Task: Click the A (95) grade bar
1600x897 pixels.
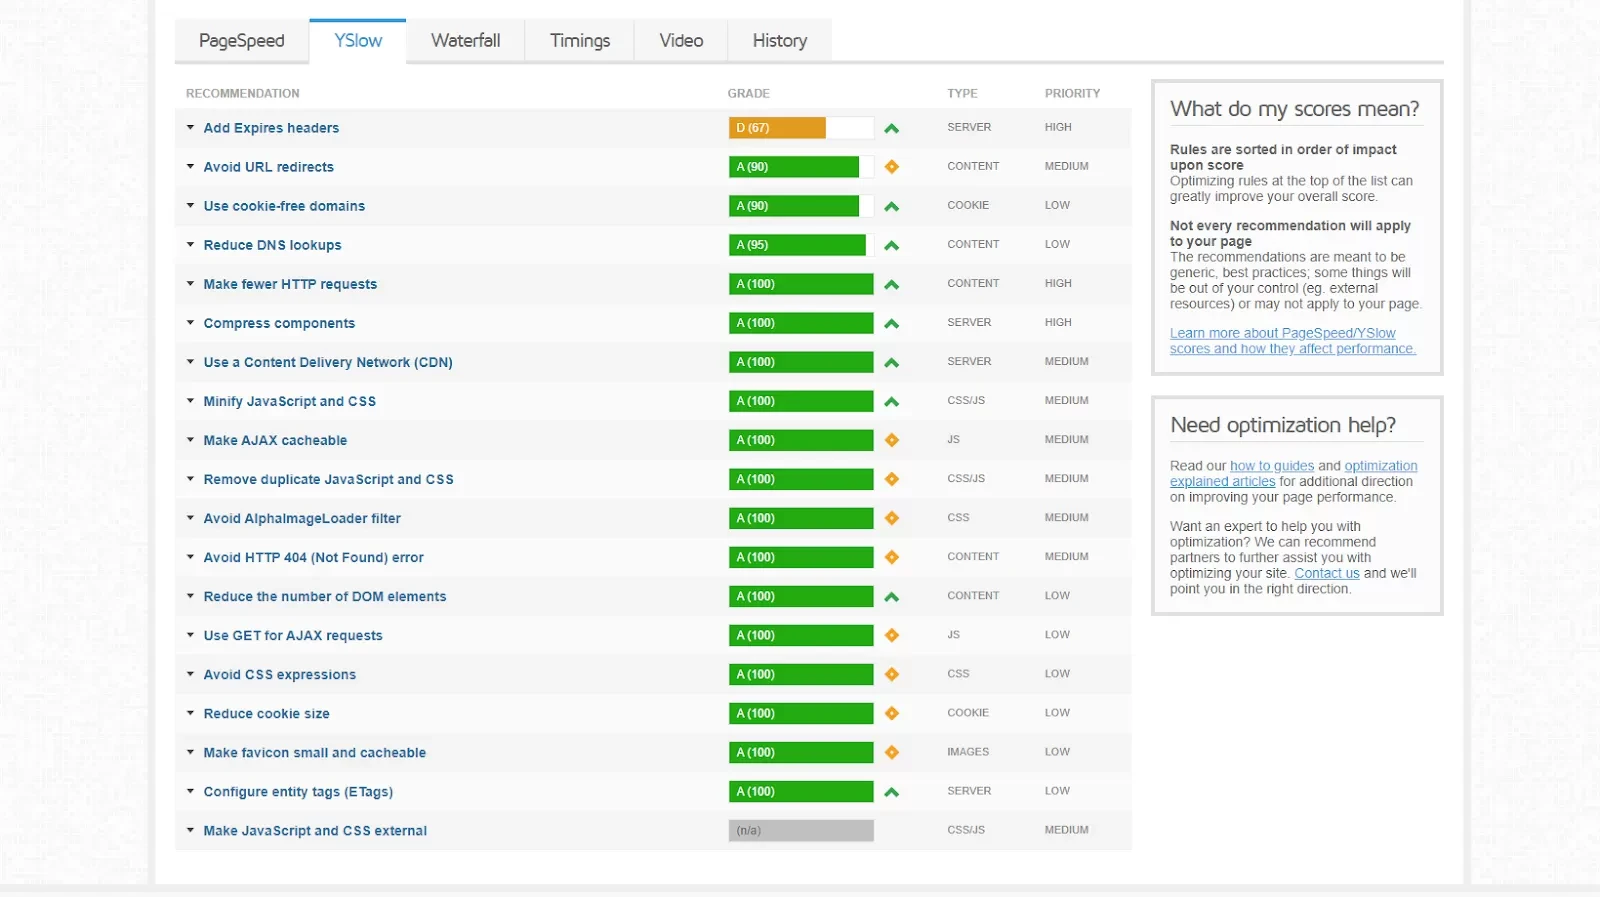Action: 801,245
